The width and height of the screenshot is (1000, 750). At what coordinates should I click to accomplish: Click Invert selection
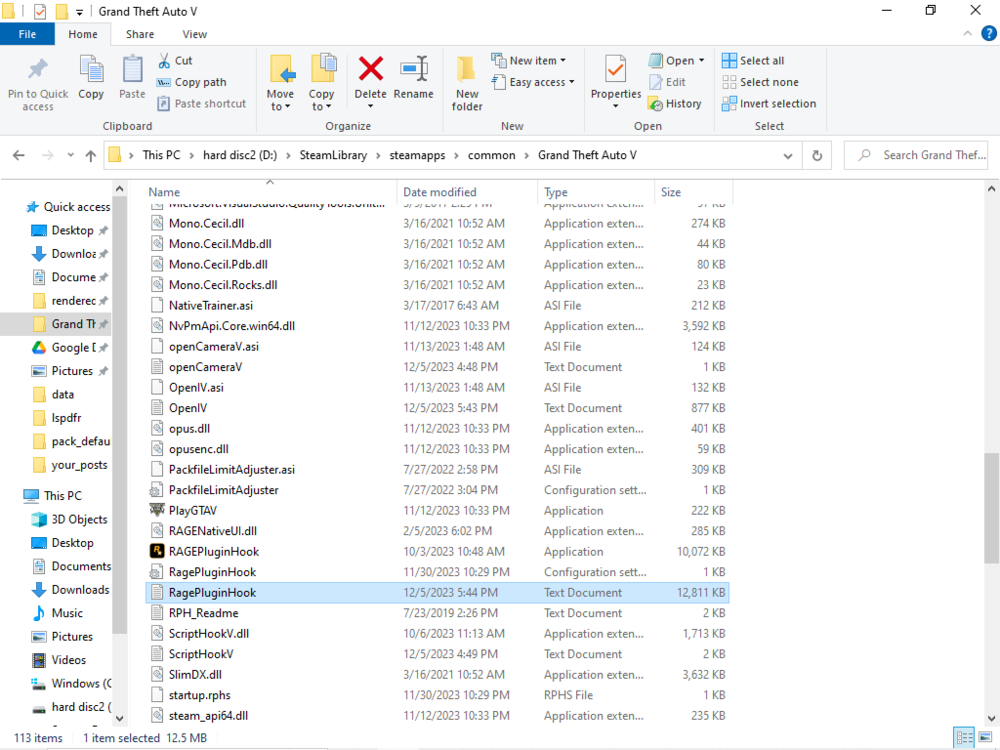point(769,103)
